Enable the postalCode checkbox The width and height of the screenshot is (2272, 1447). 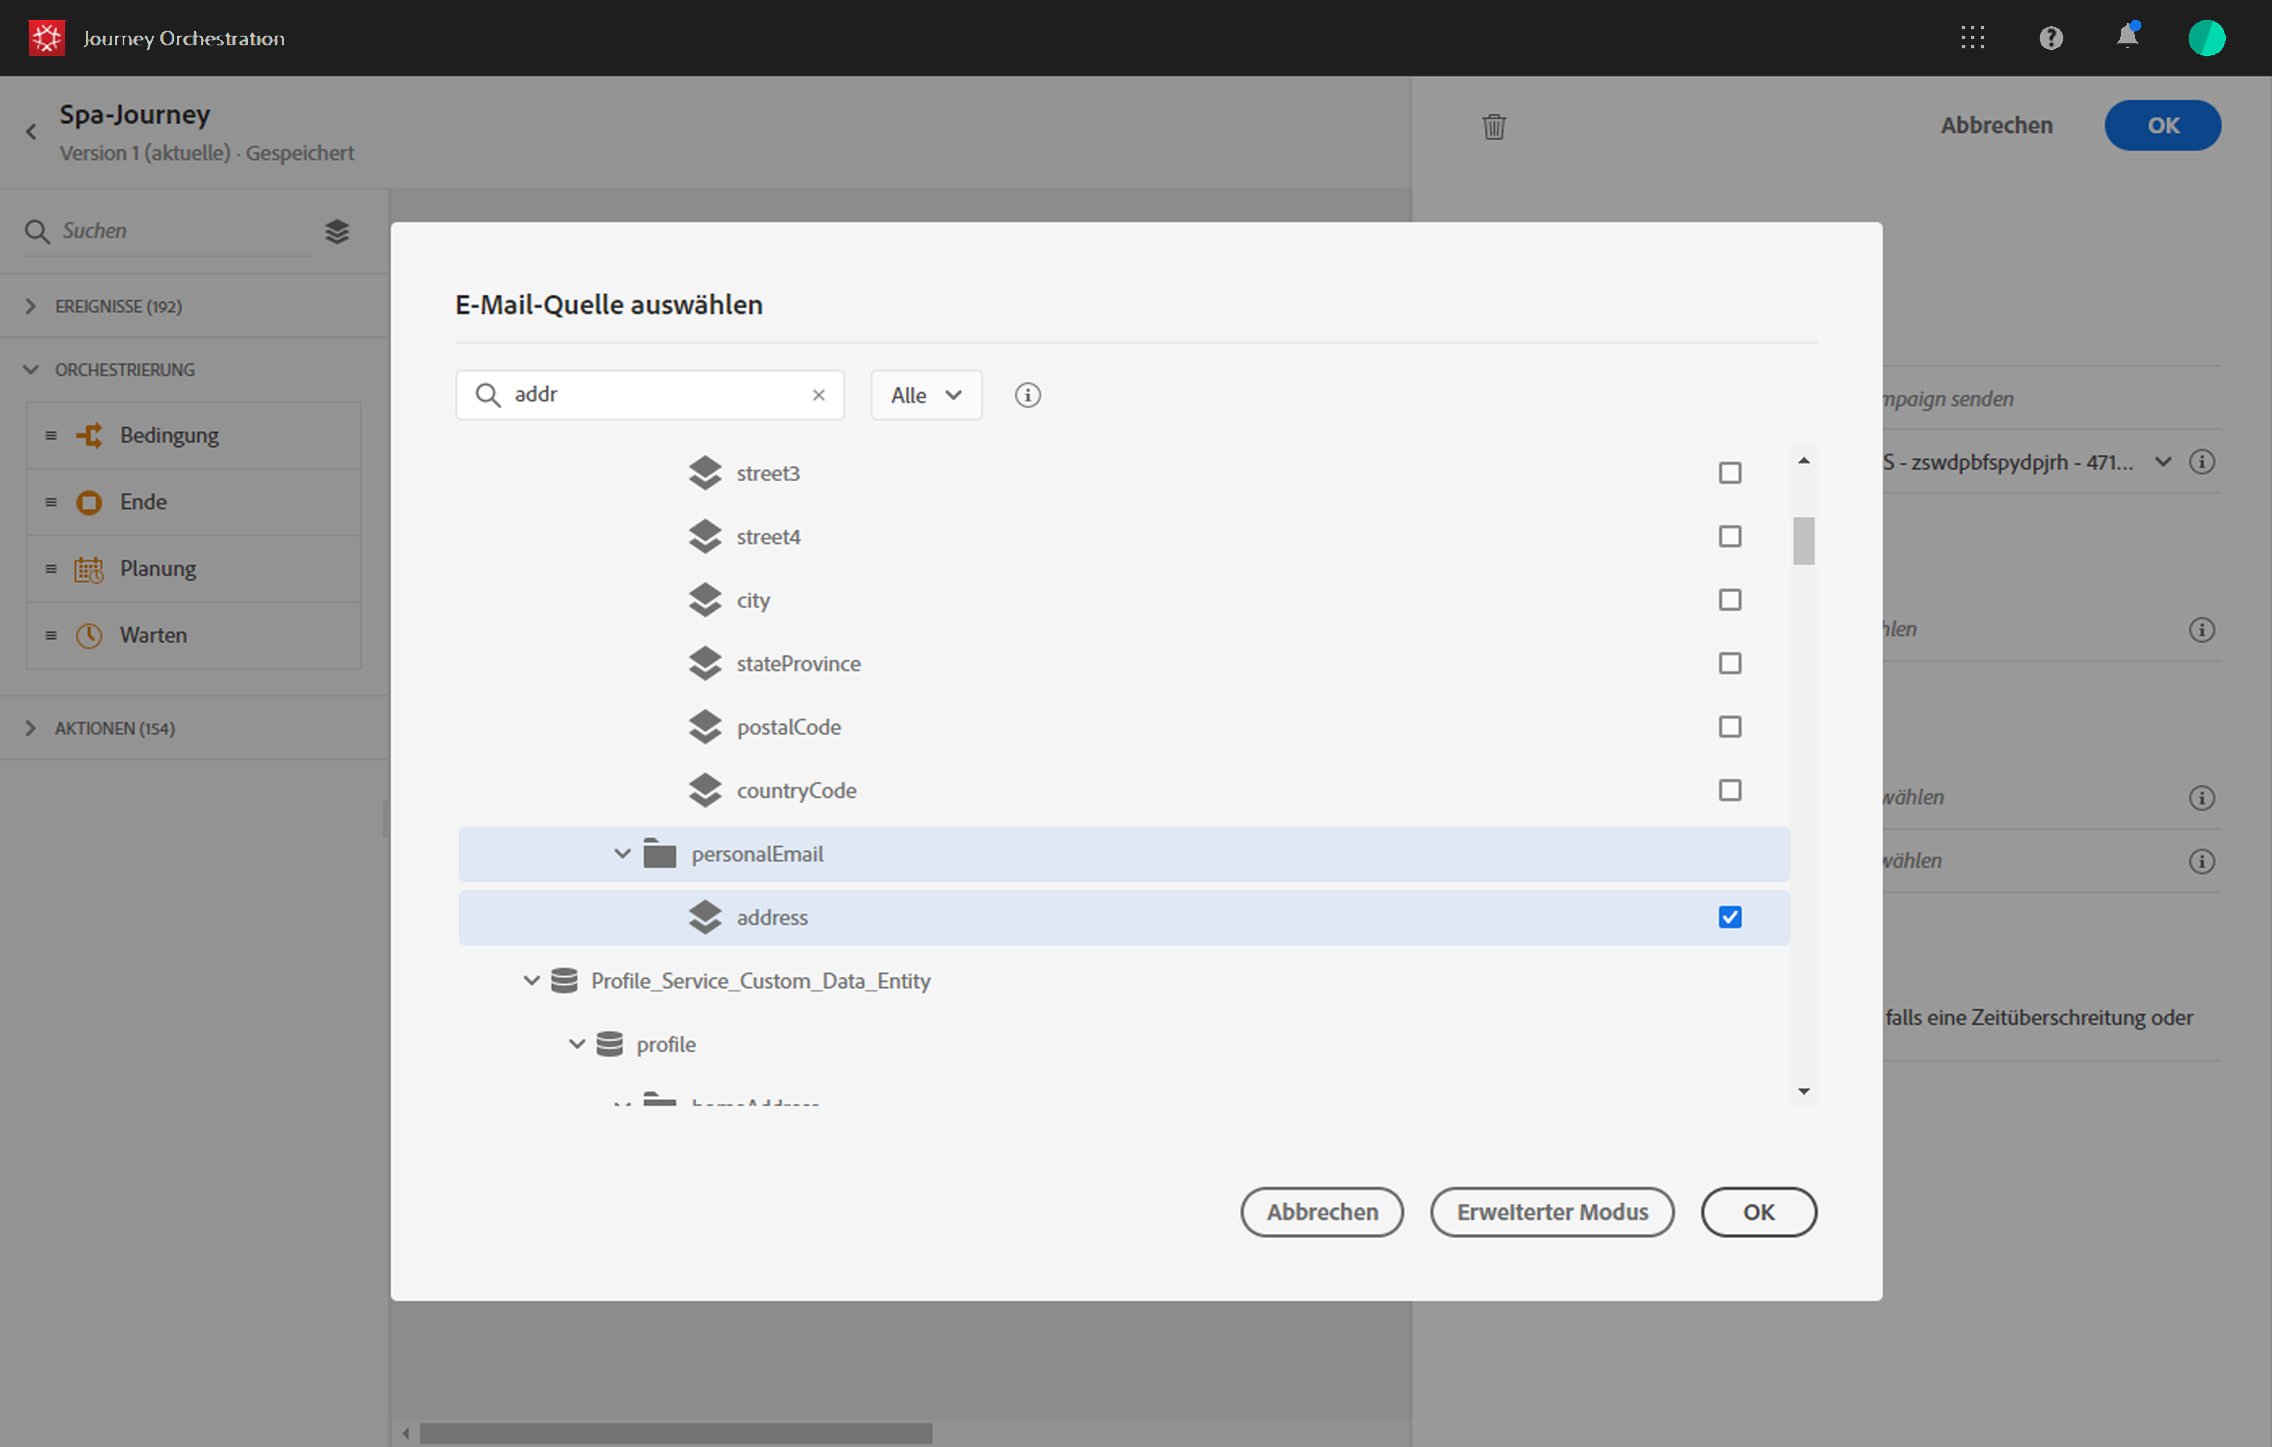[x=1730, y=727]
